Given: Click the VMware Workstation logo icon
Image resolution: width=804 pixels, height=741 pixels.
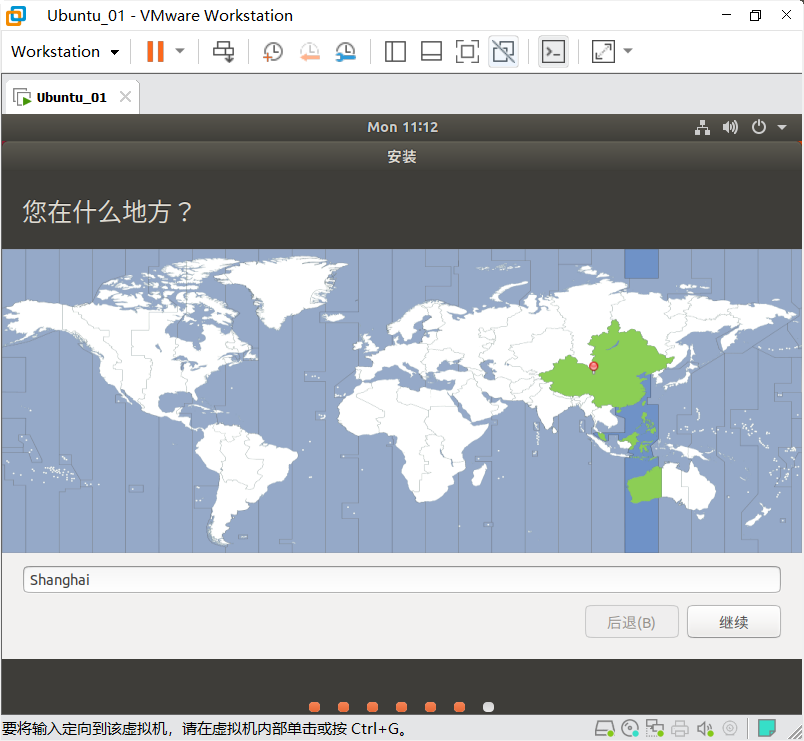Looking at the screenshot, I should coord(16,15).
